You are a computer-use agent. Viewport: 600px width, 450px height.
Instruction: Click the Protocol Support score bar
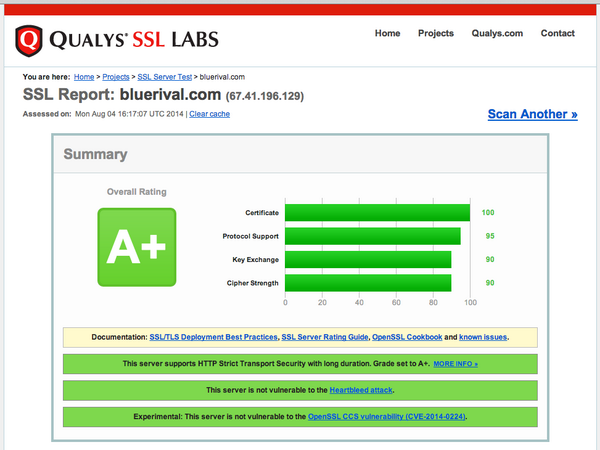pyautogui.click(x=373, y=236)
